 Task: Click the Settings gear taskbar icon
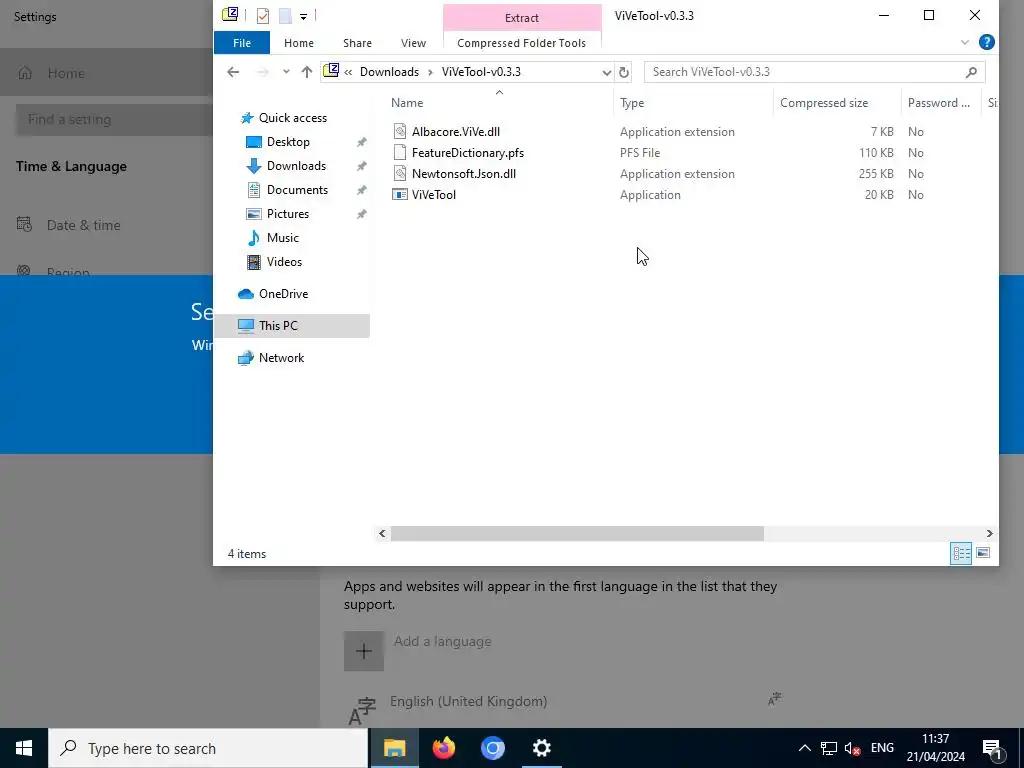(x=542, y=748)
